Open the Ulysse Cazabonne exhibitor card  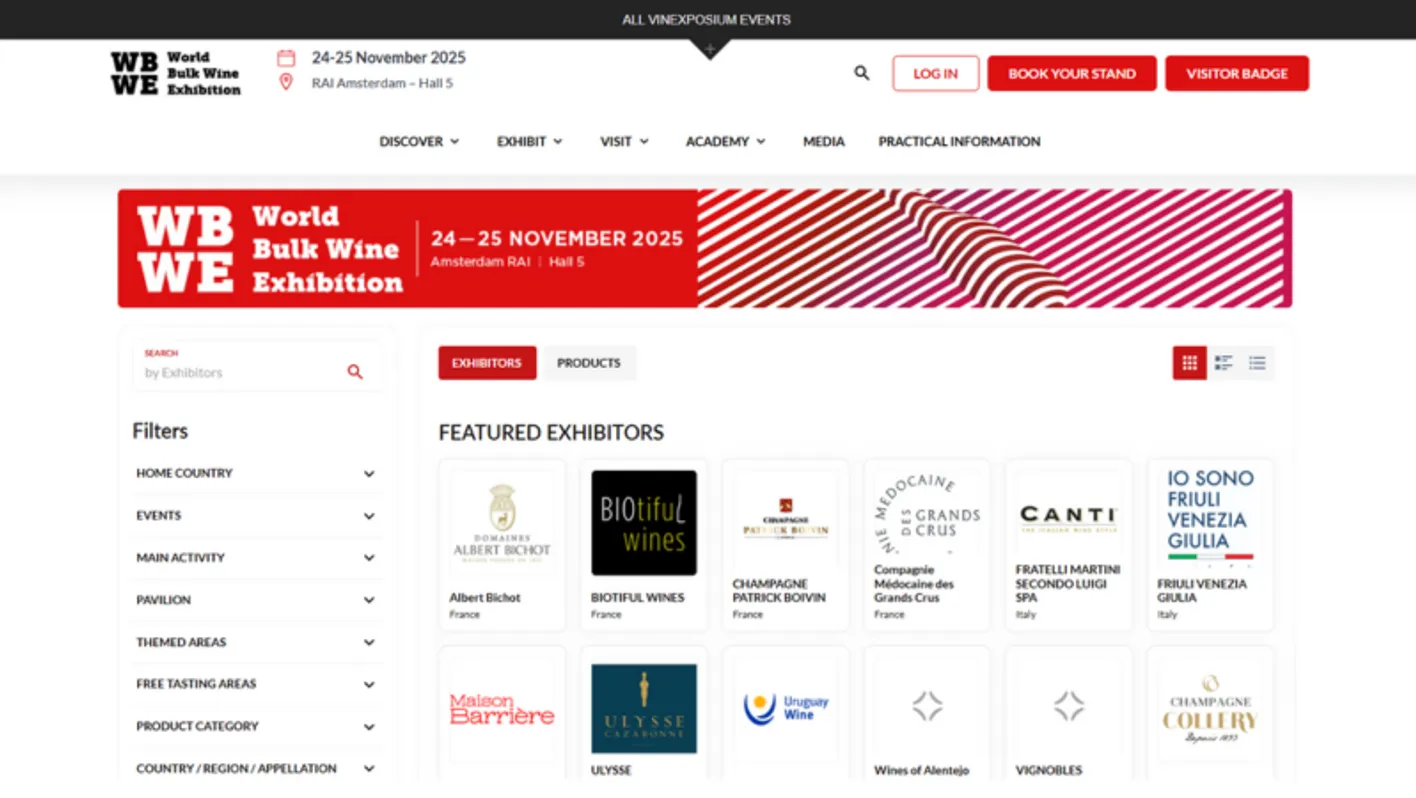[x=644, y=713]
